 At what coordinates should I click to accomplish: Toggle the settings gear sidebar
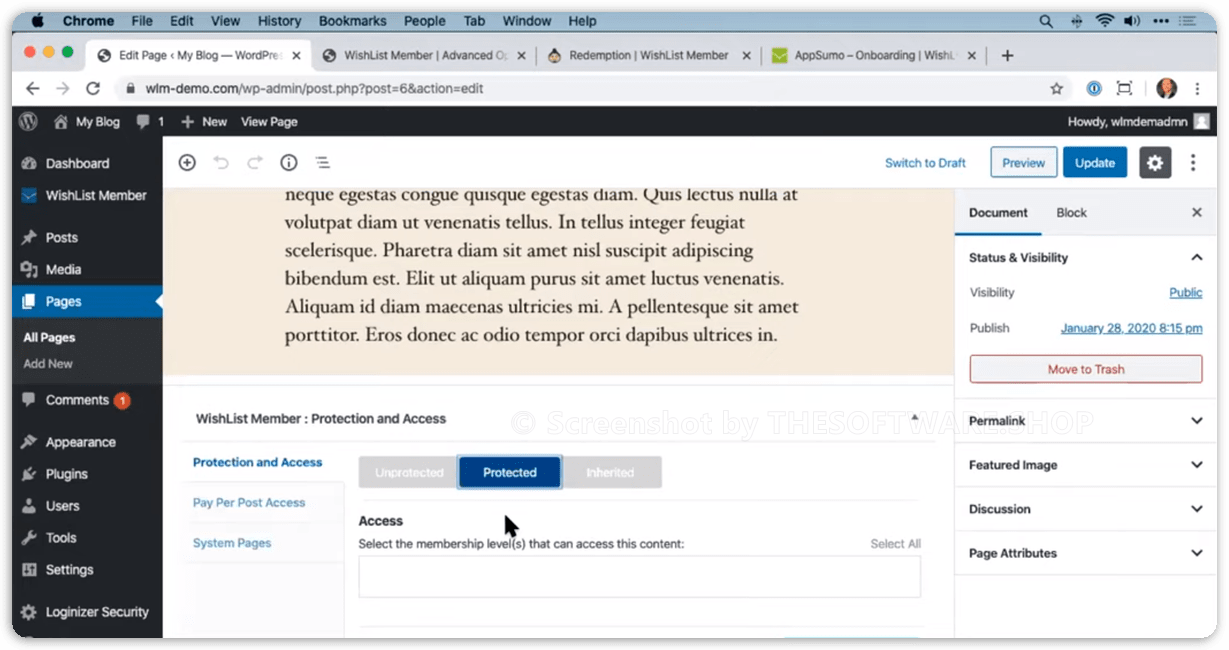point(1155,163)
